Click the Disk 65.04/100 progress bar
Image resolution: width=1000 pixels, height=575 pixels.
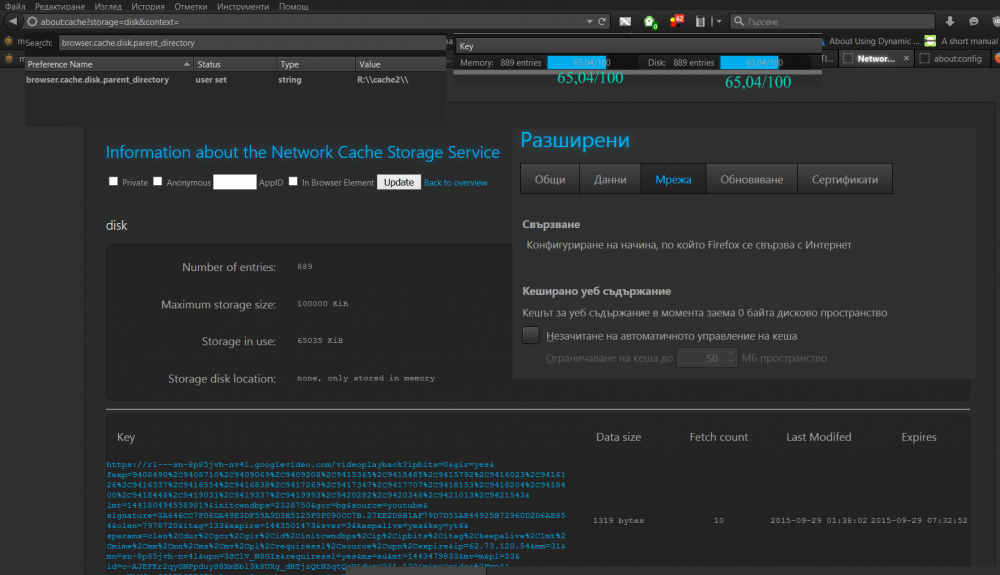click(x=765, y=62)
